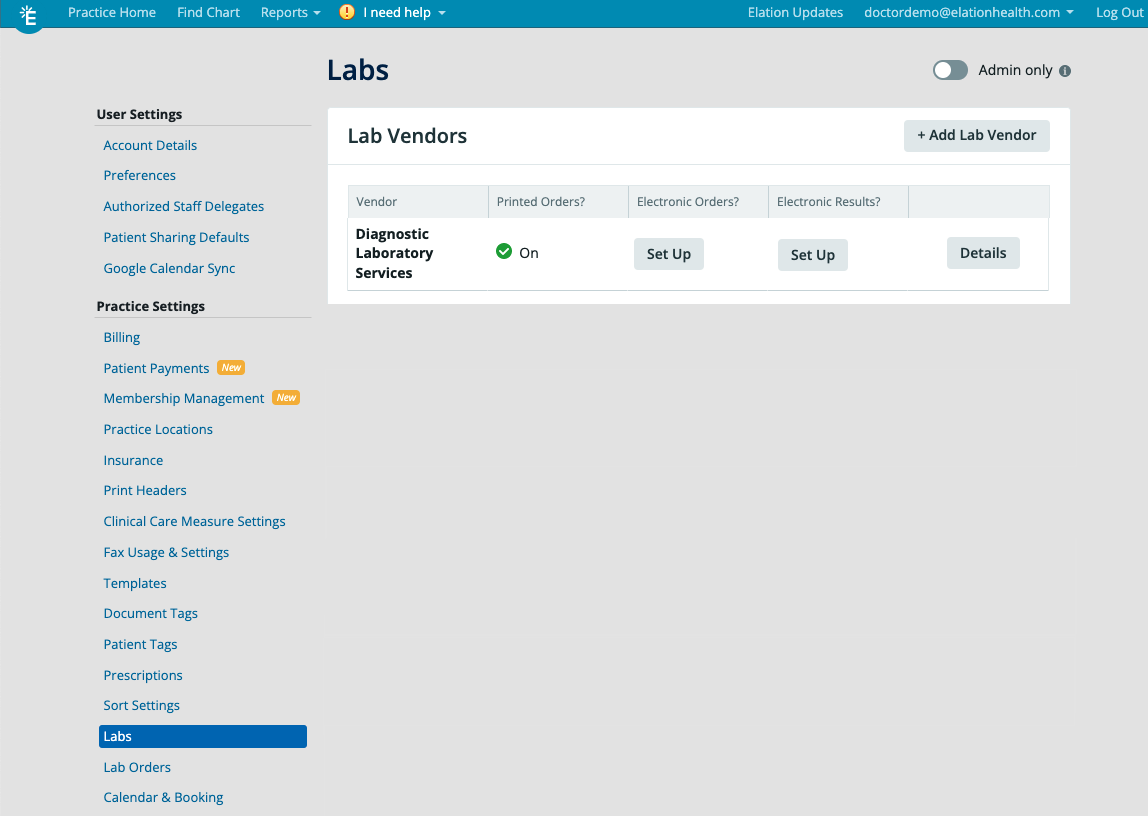The height and width of the screenshot is (816, 1148).
Task: Open Print Headers settings
Action: tap(145, 490)
